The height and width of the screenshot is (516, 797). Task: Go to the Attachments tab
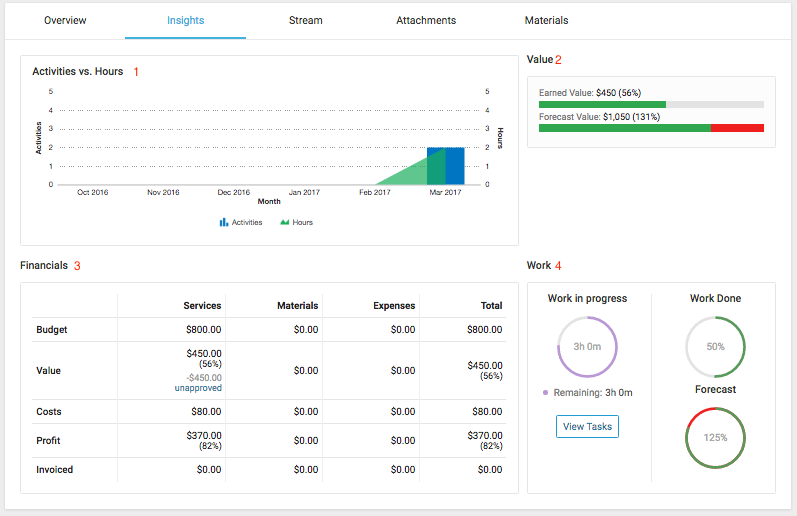click(426, 20)
